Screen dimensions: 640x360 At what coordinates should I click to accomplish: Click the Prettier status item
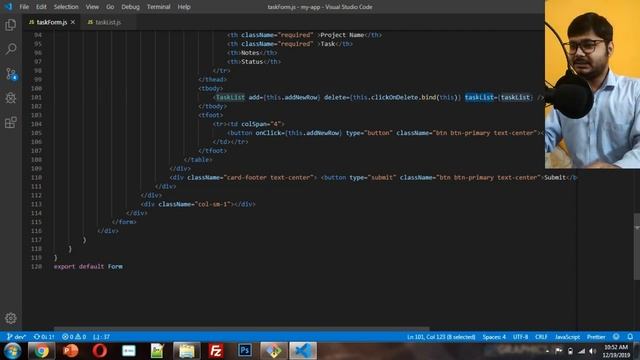tap(596, 337)
